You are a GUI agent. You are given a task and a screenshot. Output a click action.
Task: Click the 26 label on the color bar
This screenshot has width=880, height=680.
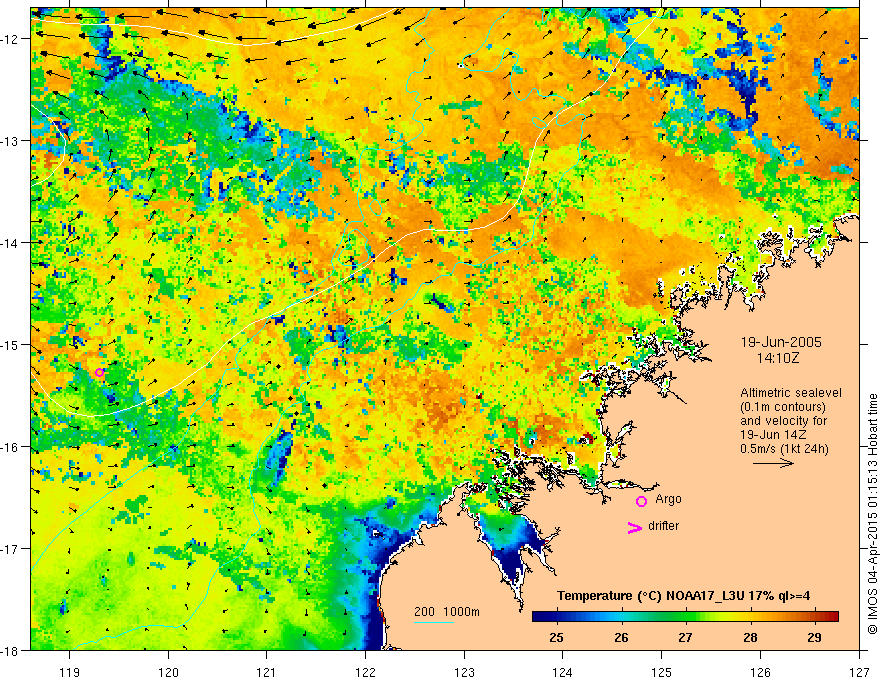(x=621, y=638)
